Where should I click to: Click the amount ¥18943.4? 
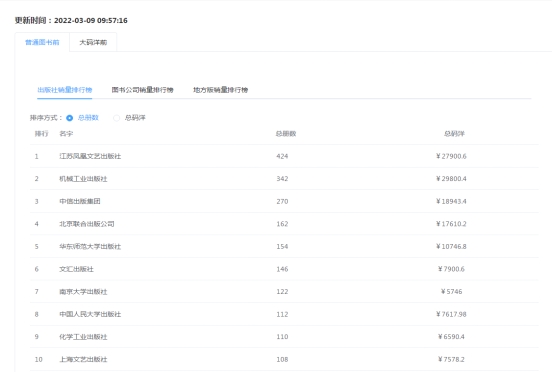pyautogui.click(x=451, y=201)
